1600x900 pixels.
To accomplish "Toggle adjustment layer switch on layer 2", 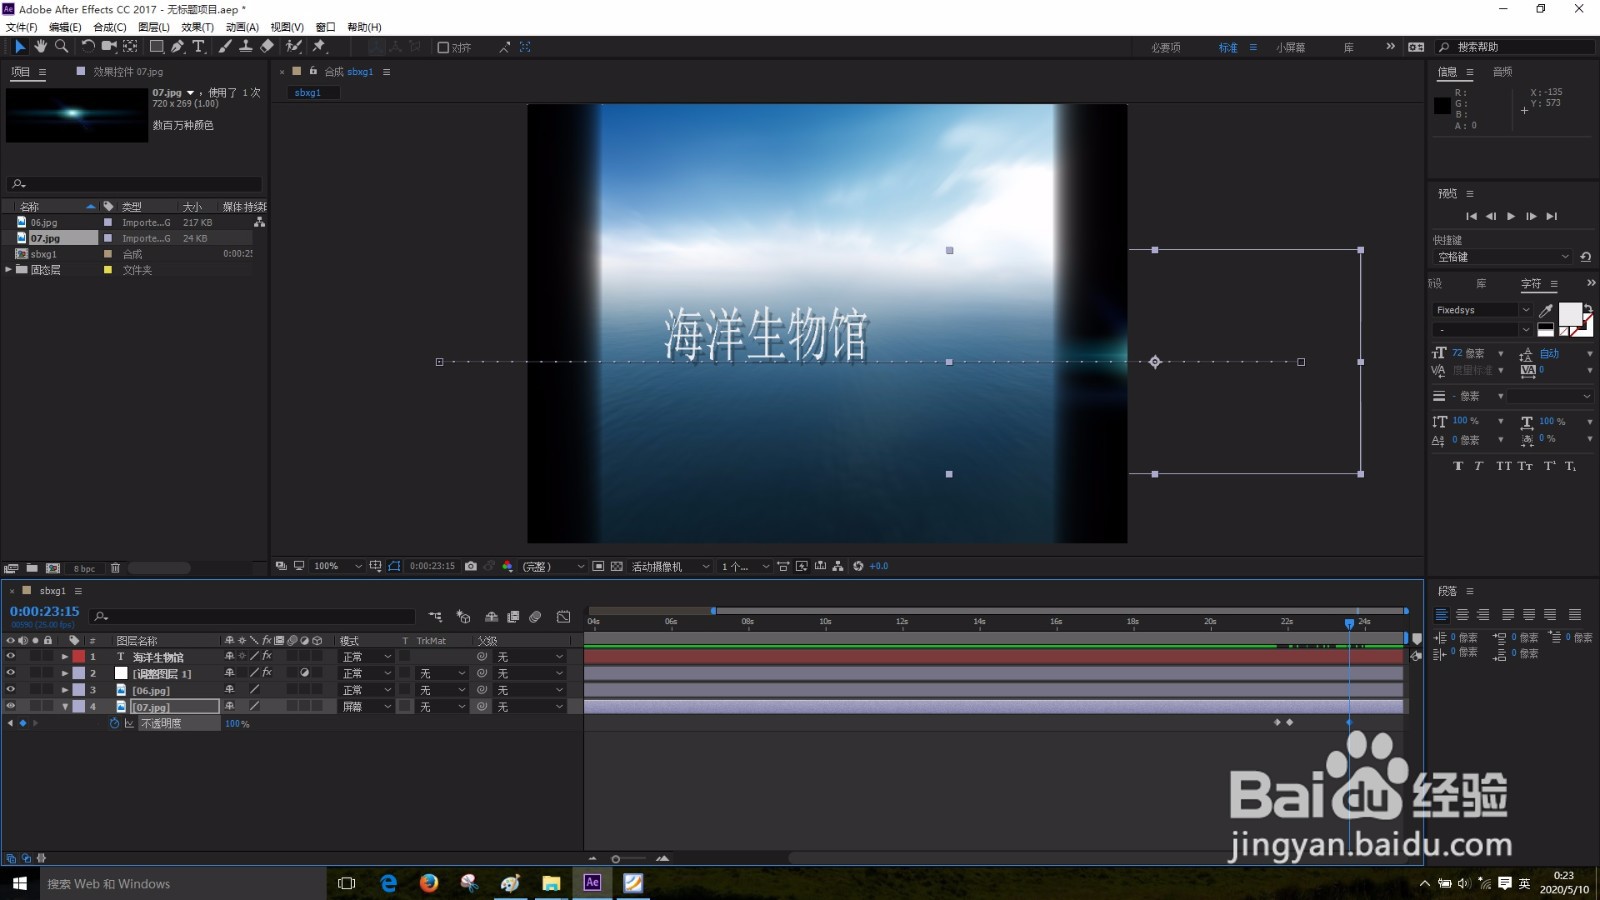I will (305, 673).
